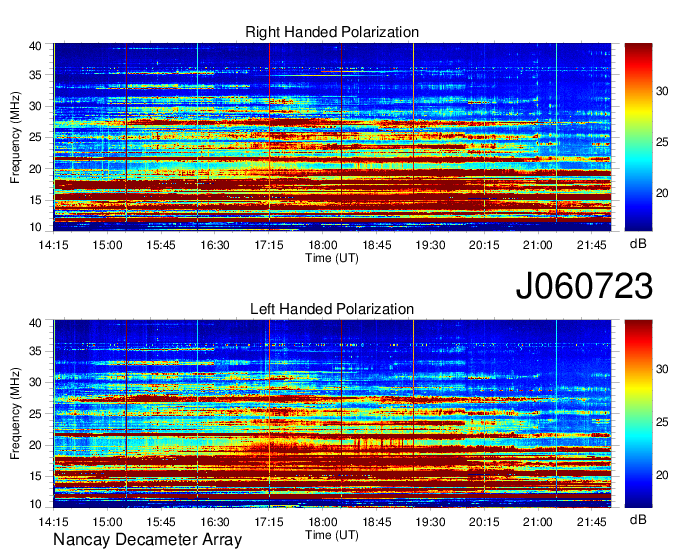The image size is (680, 552).
Task: Select the 15:00 time tick under the Right Handed plot
Action: tap(107, 245)
